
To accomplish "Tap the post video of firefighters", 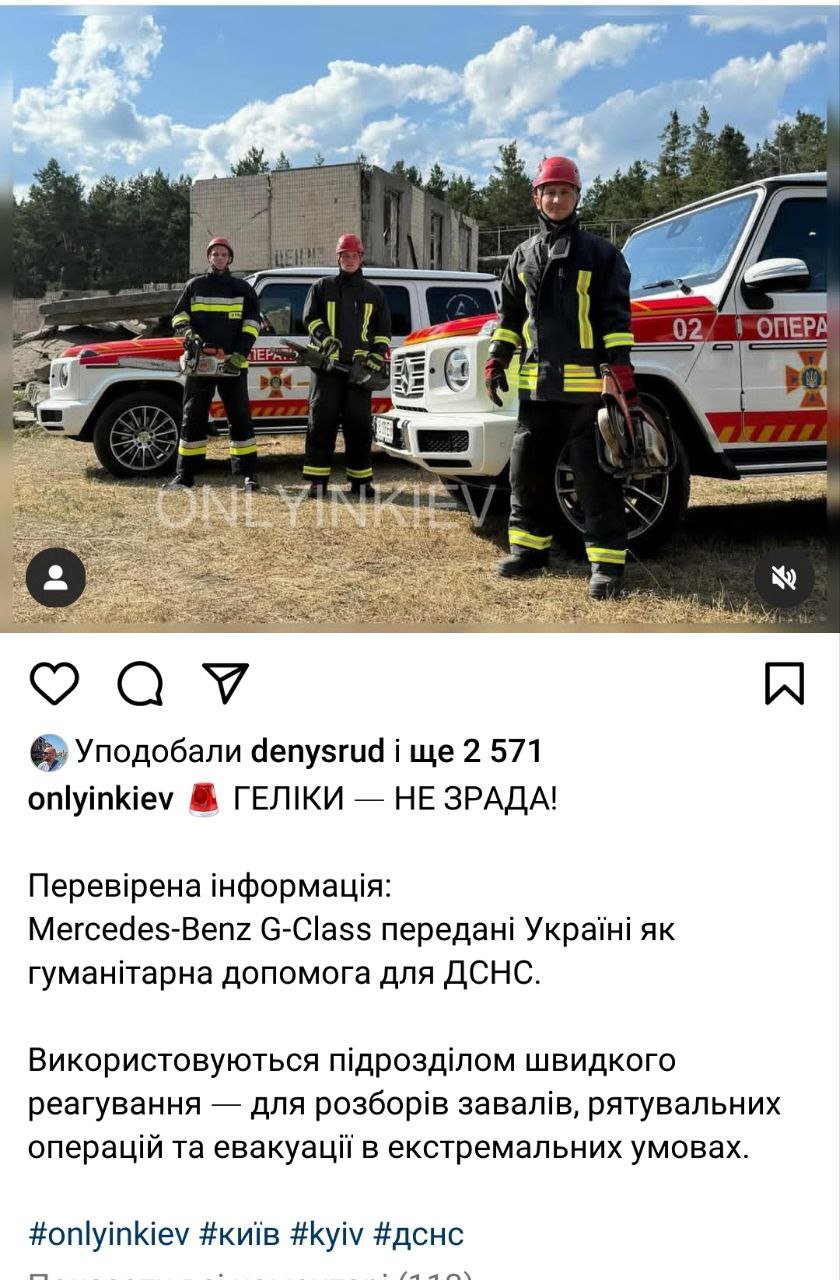I will 420,319.
